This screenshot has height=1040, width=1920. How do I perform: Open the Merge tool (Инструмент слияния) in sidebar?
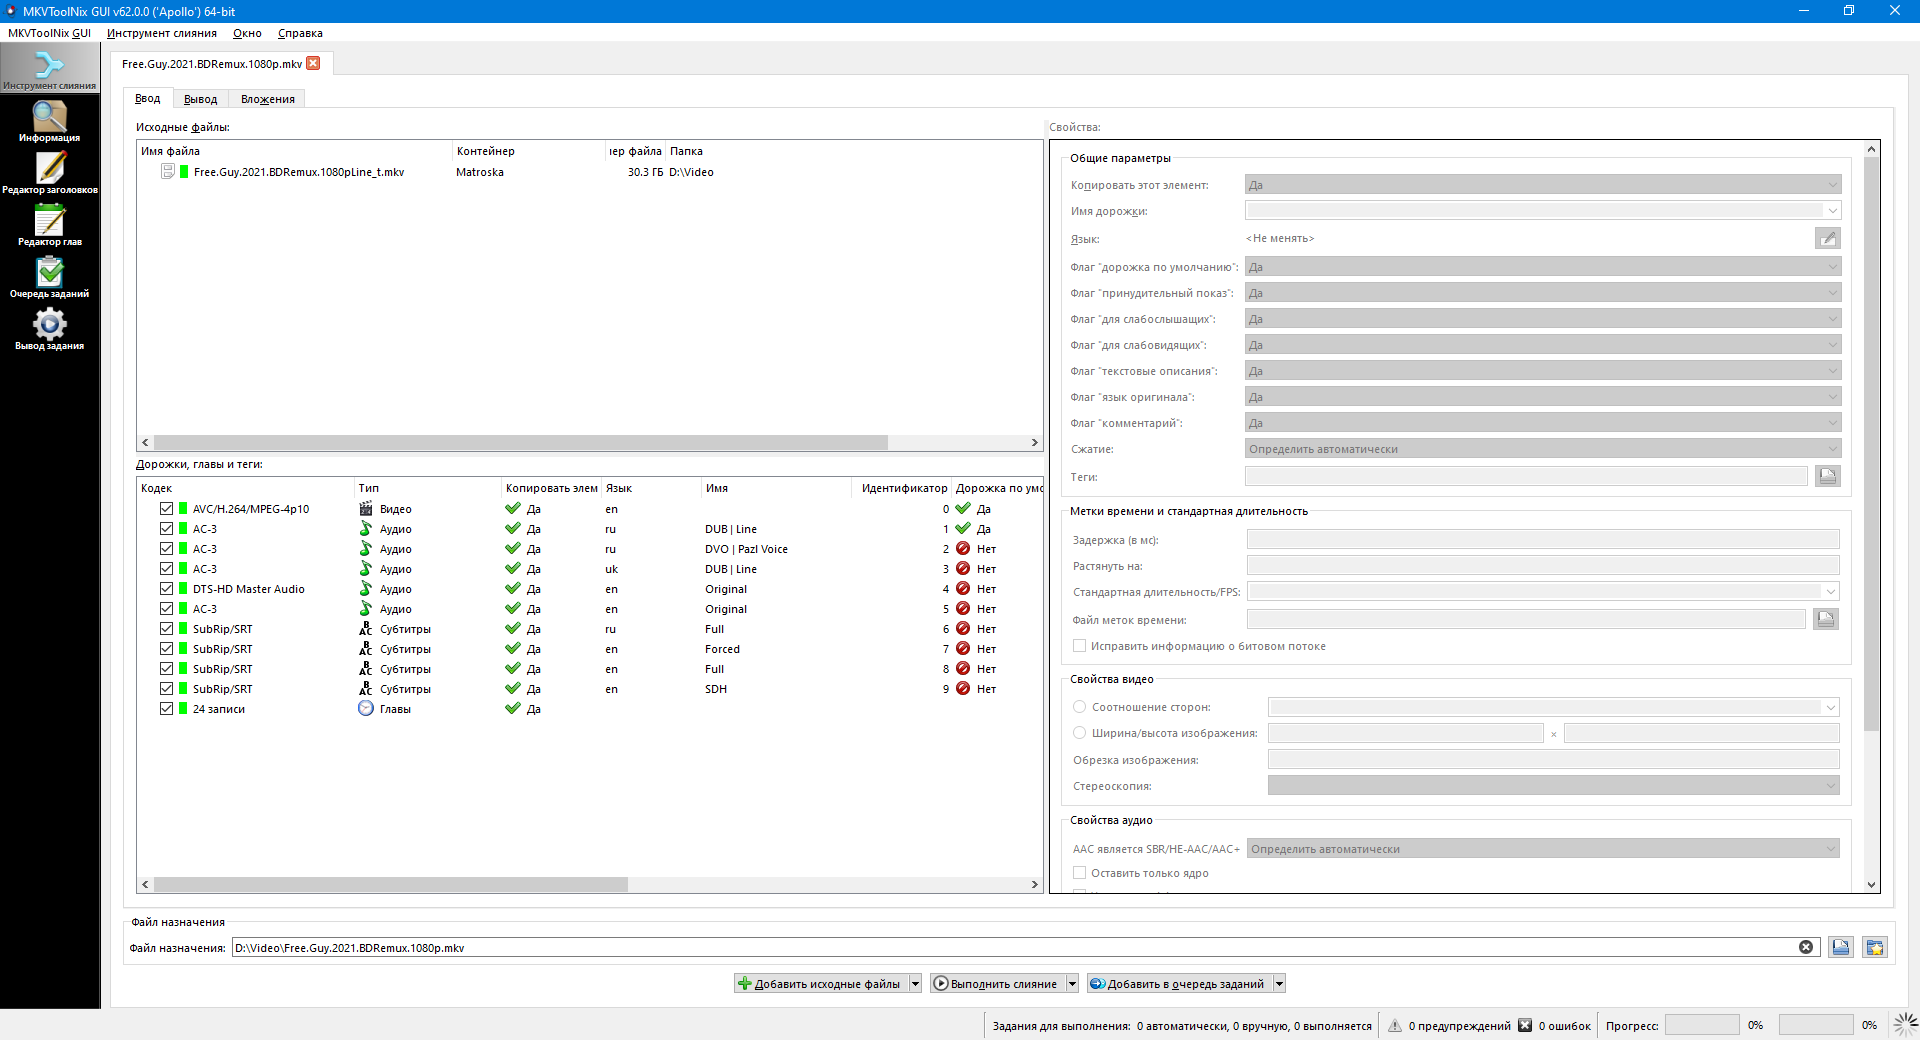tap(49, 69)
